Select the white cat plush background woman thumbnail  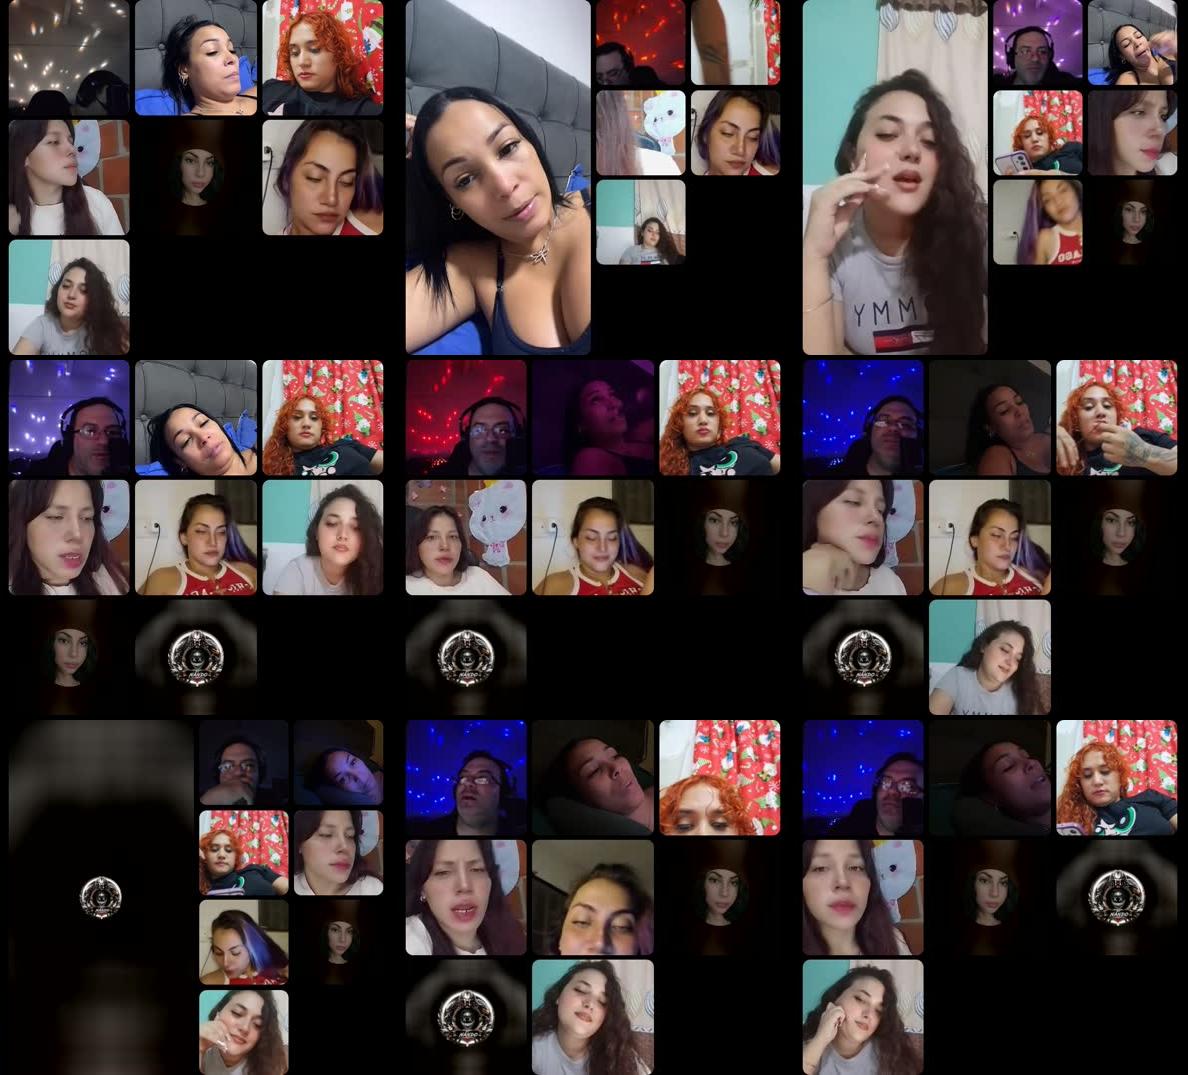465,537
